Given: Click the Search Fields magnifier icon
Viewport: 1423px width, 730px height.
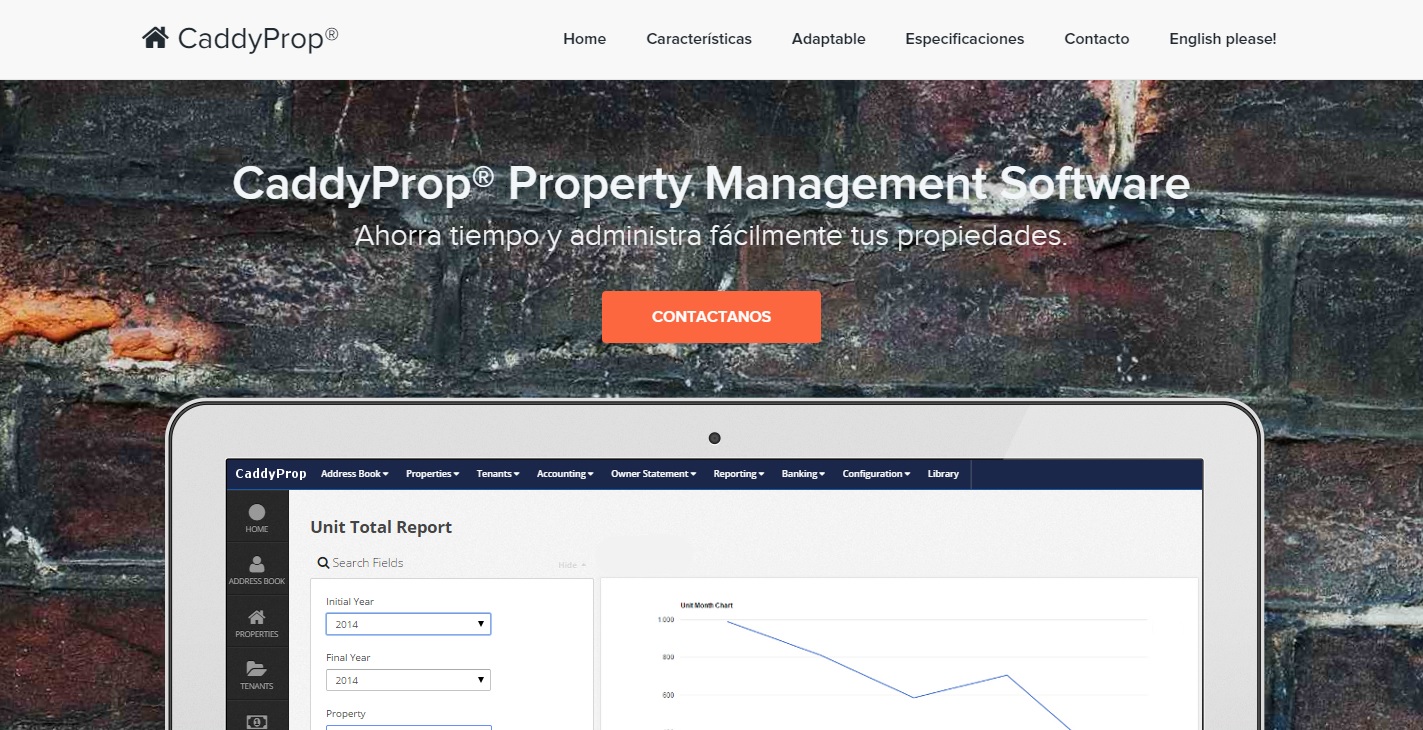Looking at the screenshot, I should pos(323,563).
